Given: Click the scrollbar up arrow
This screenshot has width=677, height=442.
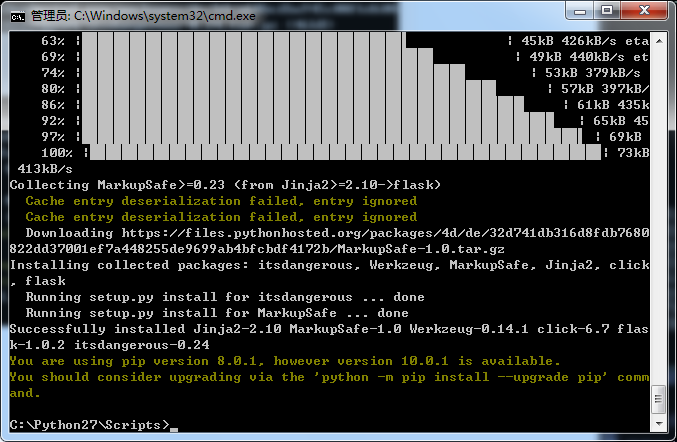Looking at the screenshot, I should coord(659,41).
